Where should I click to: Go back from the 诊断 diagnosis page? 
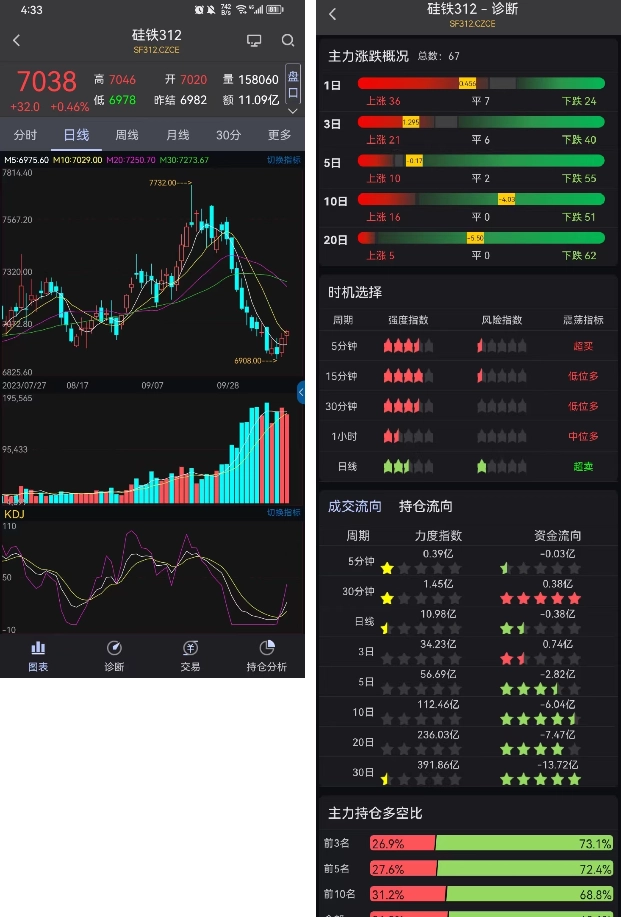(333, 14)
